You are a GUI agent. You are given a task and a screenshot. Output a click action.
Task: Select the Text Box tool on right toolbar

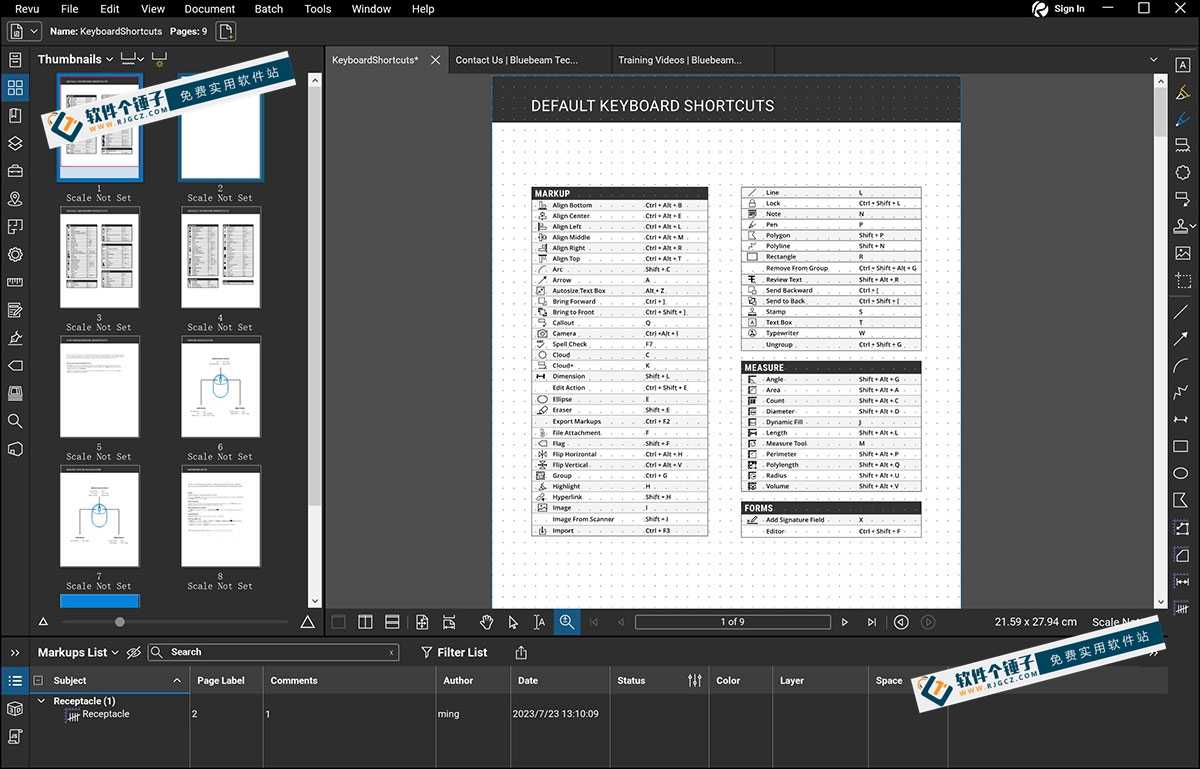1182,64
